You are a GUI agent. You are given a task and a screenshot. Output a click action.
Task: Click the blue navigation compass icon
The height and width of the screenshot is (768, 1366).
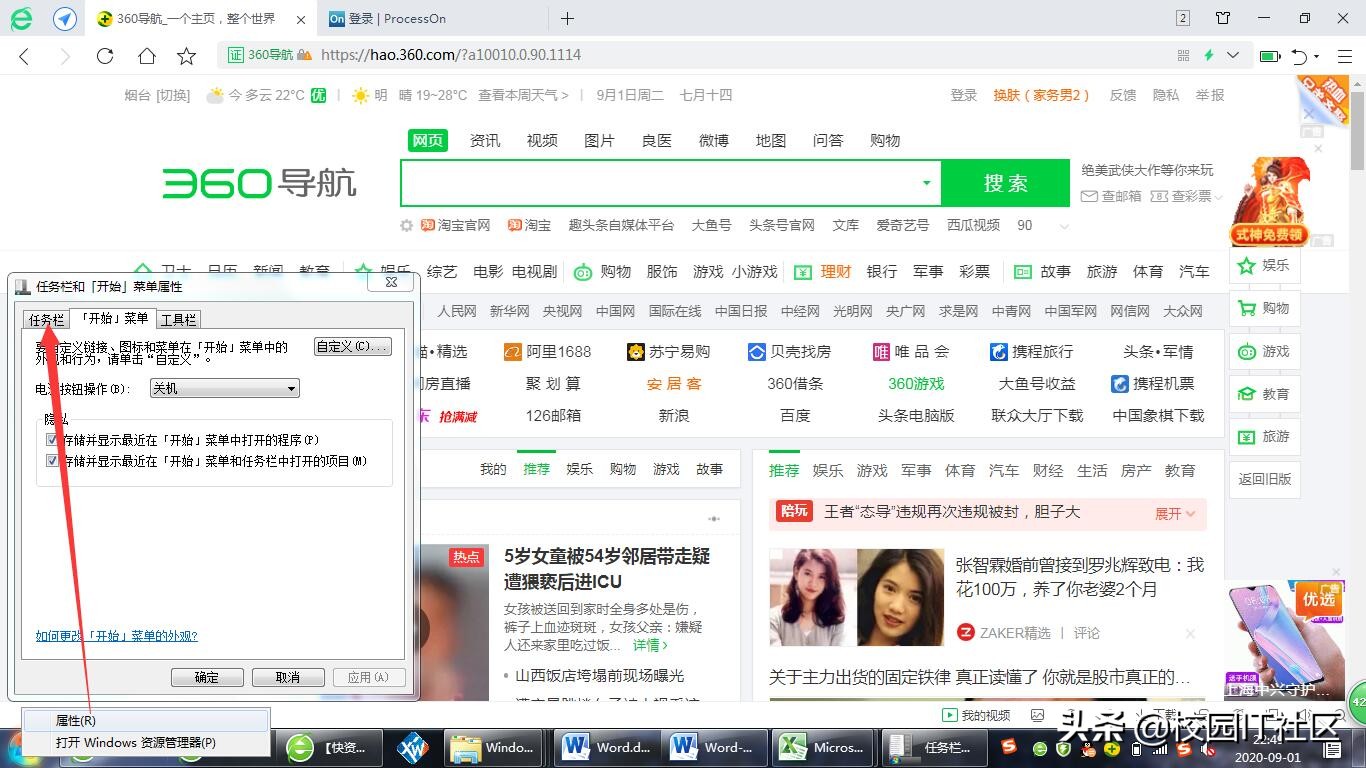[x=65, y=18]
